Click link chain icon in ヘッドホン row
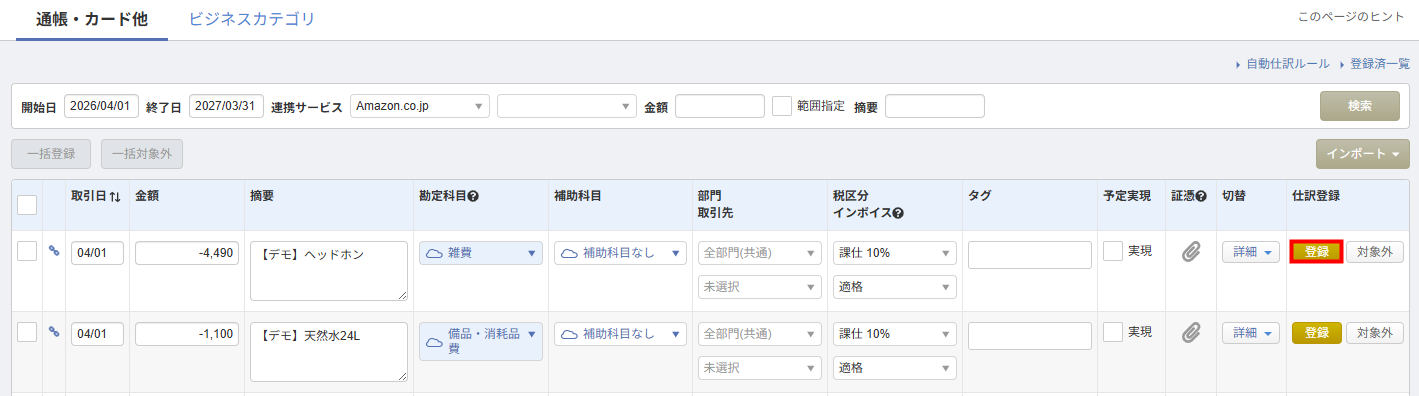 54,251
